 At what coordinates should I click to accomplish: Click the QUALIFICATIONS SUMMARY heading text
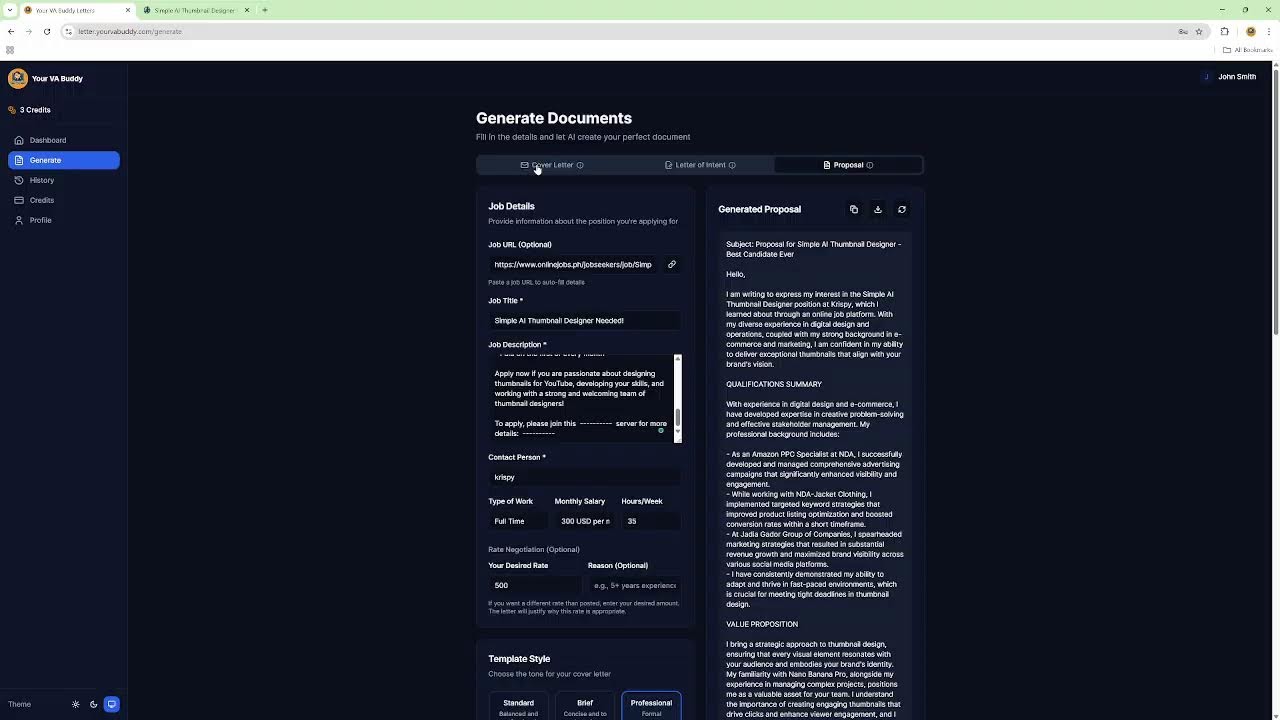click(x=774, y=384)
